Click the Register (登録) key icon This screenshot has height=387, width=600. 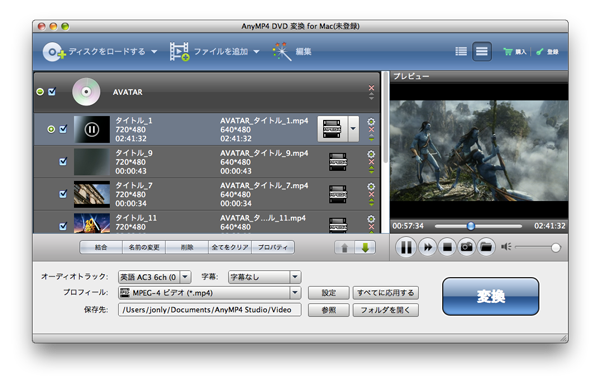click(x=540, y=52)
